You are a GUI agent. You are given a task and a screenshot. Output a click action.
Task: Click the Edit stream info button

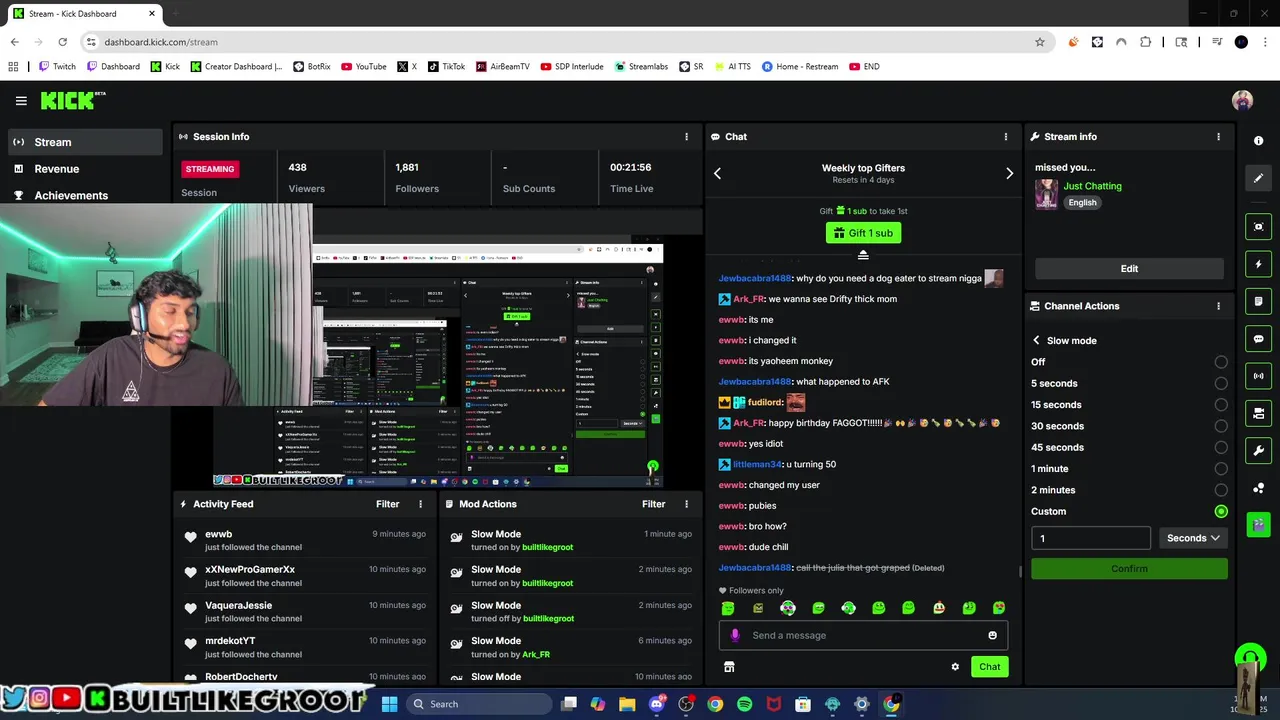[1129, 269]
